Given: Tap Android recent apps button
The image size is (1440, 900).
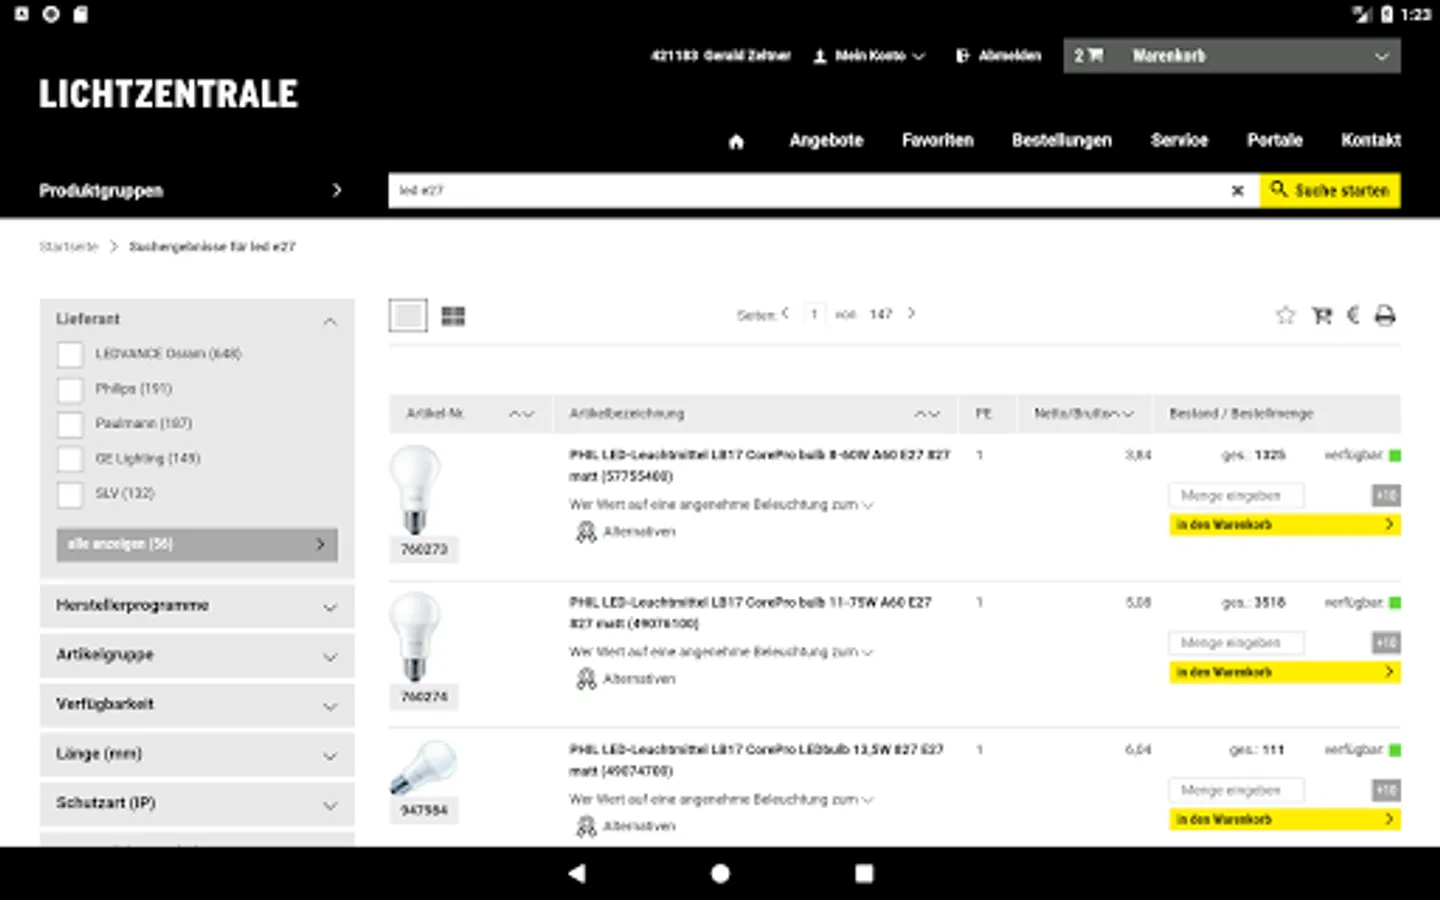Looking at the screenshot, I should [x=864, y=873].
